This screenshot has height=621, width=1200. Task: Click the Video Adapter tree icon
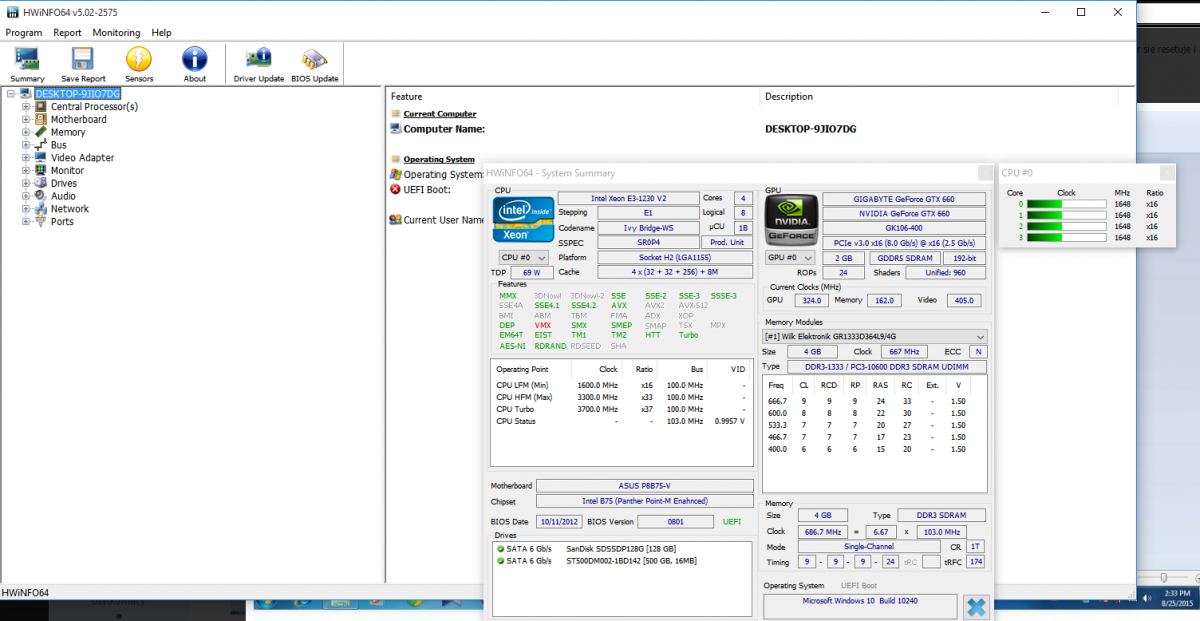41,157
